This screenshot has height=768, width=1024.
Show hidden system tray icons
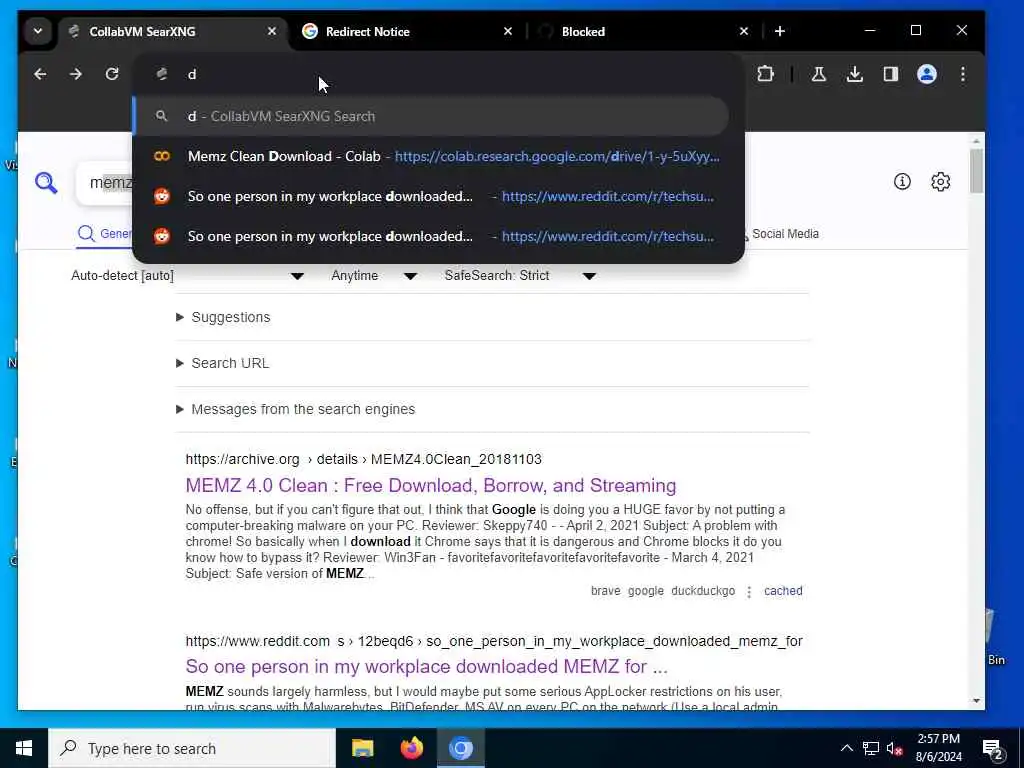coord(846,748)
